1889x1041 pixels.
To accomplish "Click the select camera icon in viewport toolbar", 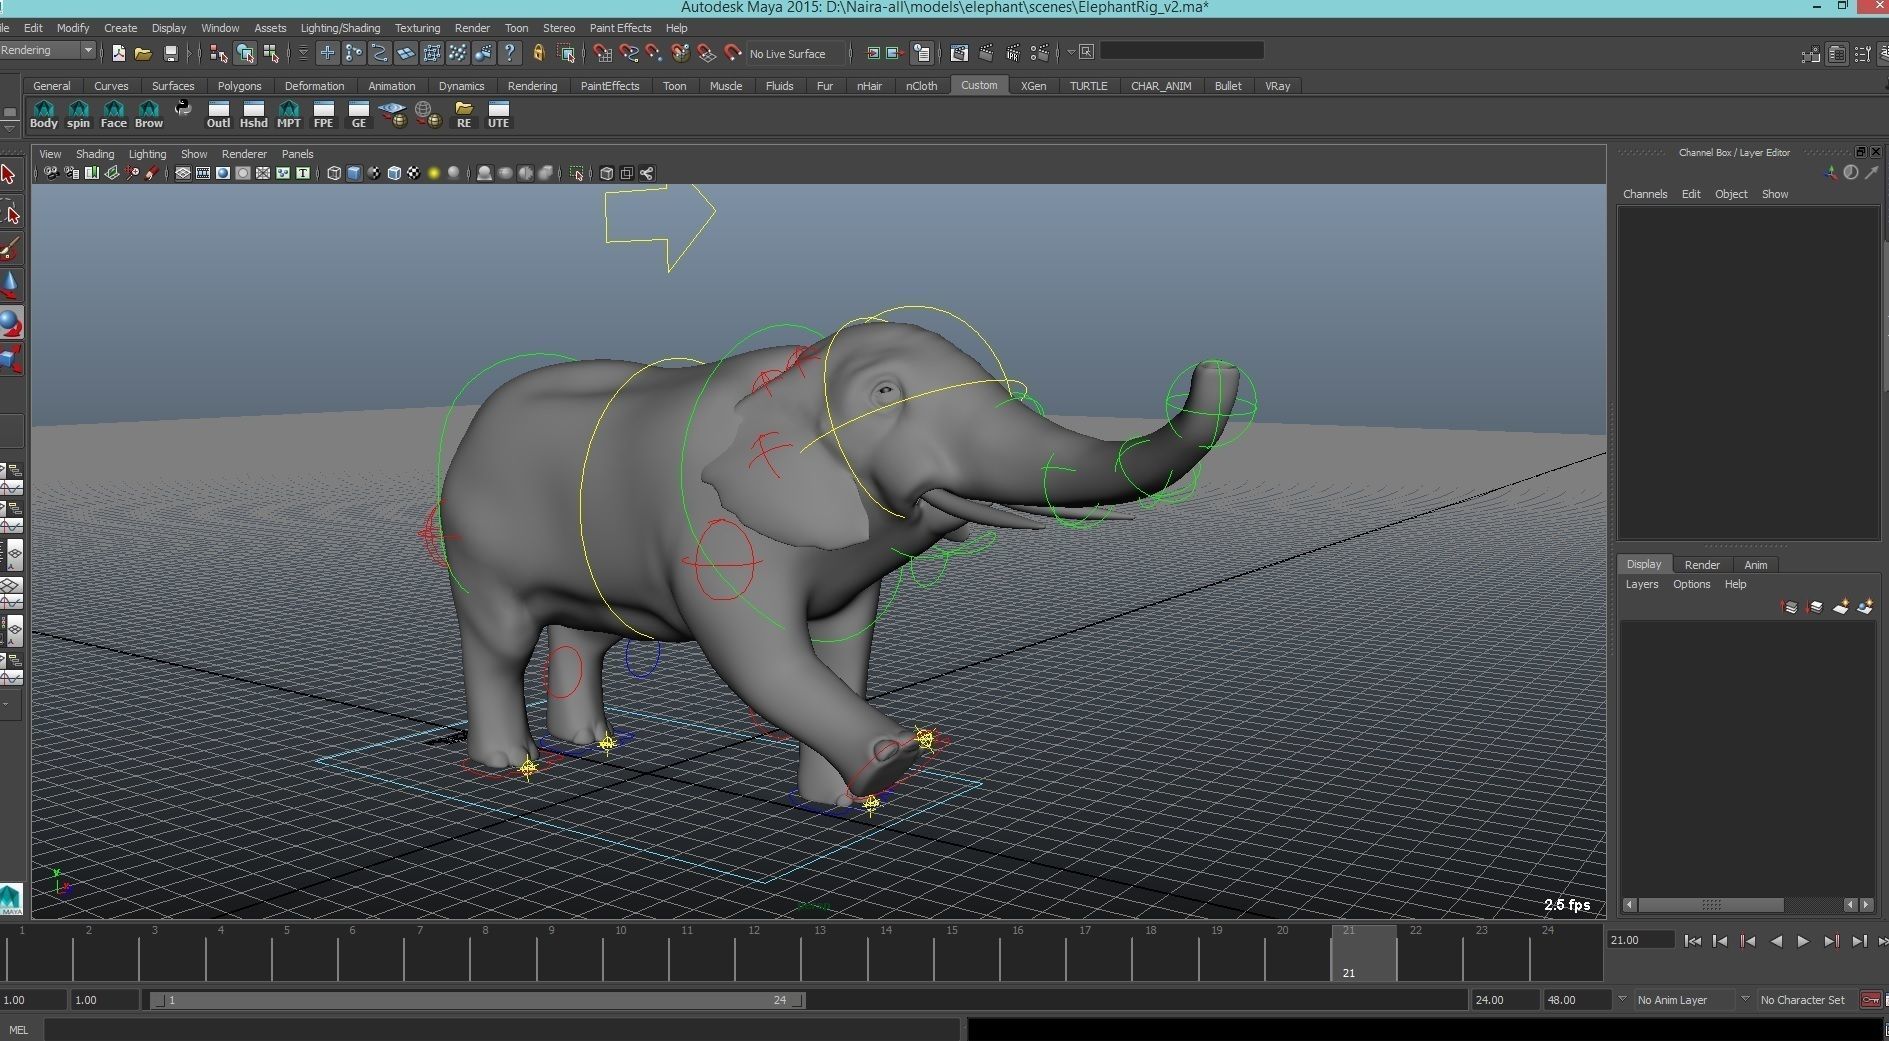I will (x=51, y=173).
